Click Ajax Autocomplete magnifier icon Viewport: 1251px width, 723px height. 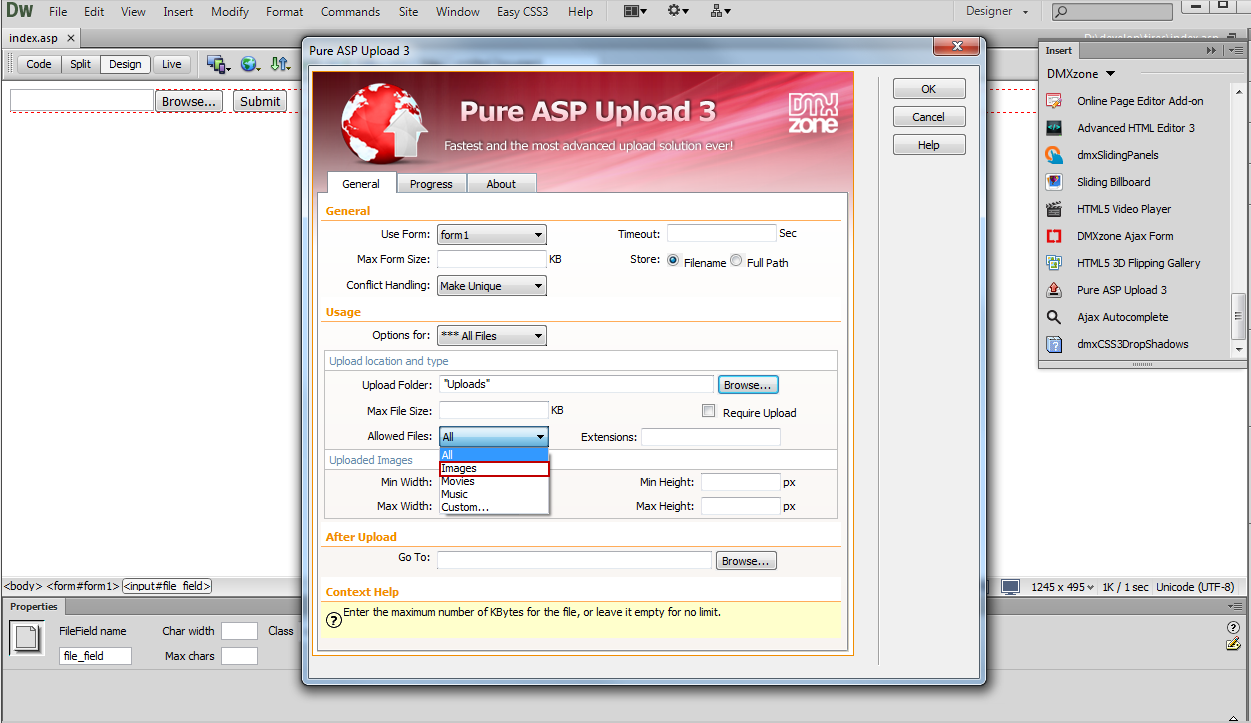[1054, 317]
